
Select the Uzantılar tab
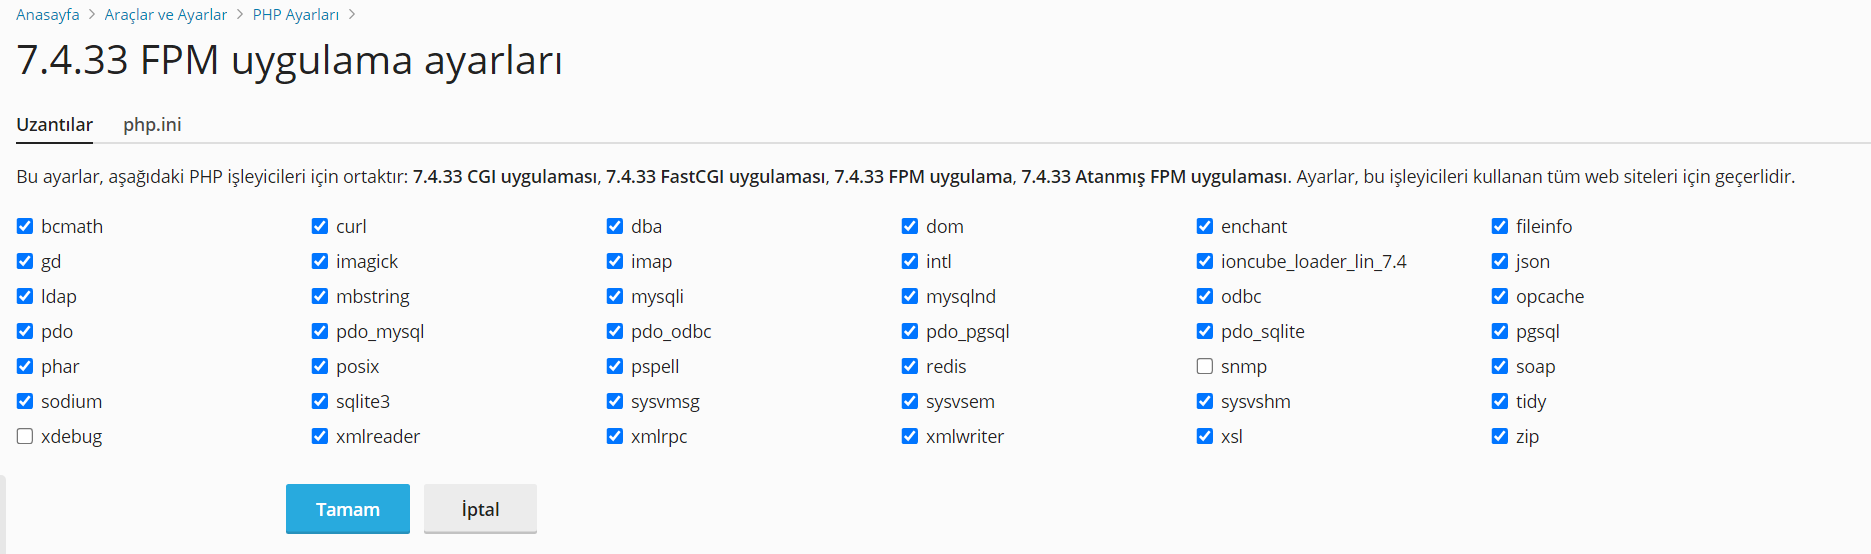(x=55, y=125)
